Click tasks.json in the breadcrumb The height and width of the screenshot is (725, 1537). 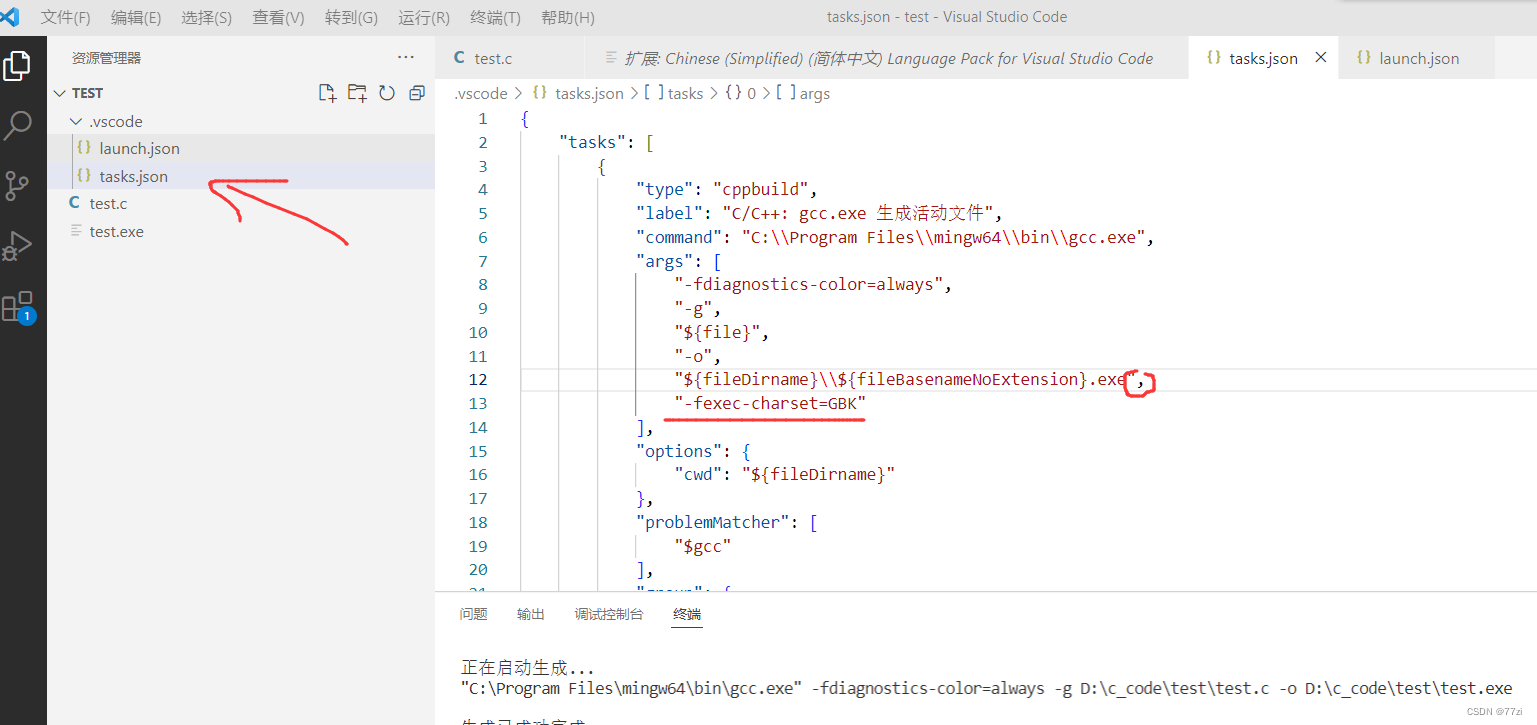pyautogui.click(x=589, y=93)
